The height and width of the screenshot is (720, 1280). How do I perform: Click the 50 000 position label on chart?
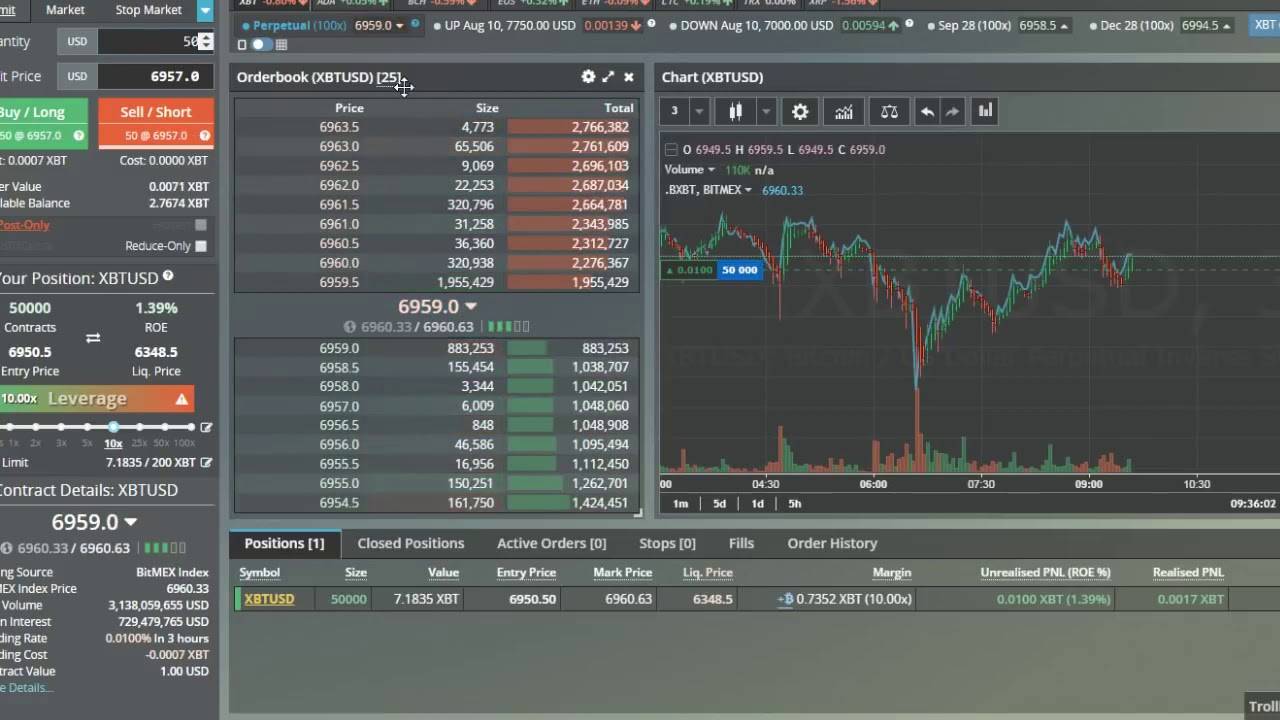(x=740, y=270)
